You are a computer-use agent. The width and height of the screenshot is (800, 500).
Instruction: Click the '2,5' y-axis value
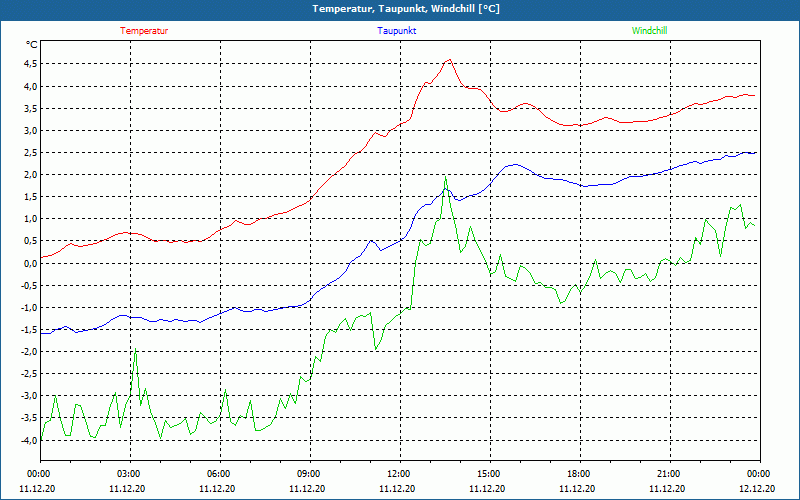(x=31, y=153)
